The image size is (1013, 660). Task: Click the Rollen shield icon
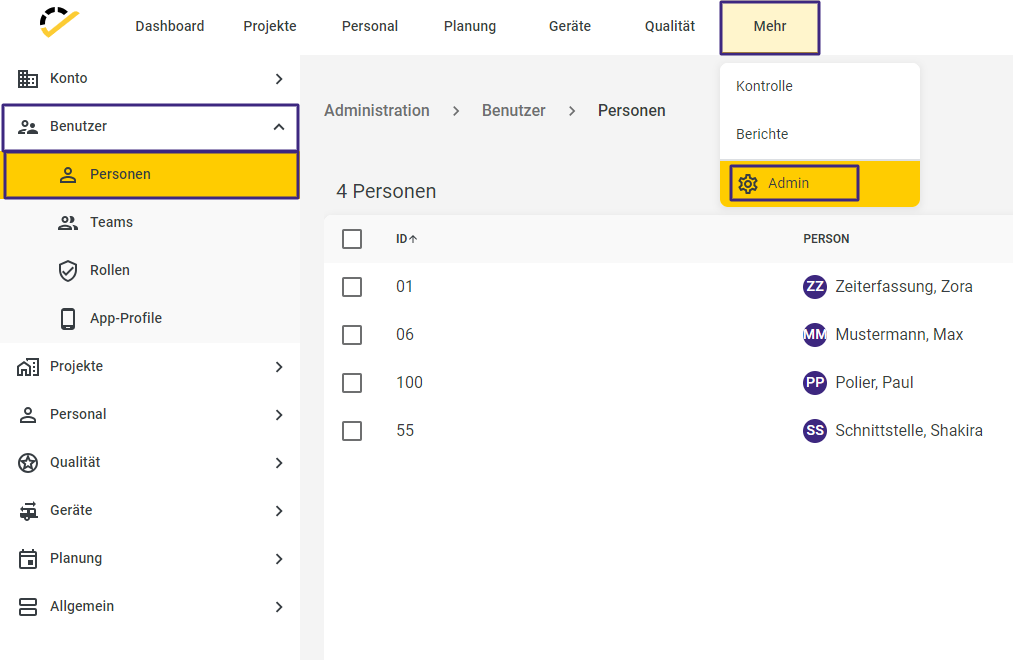click(x=68, y=271)
